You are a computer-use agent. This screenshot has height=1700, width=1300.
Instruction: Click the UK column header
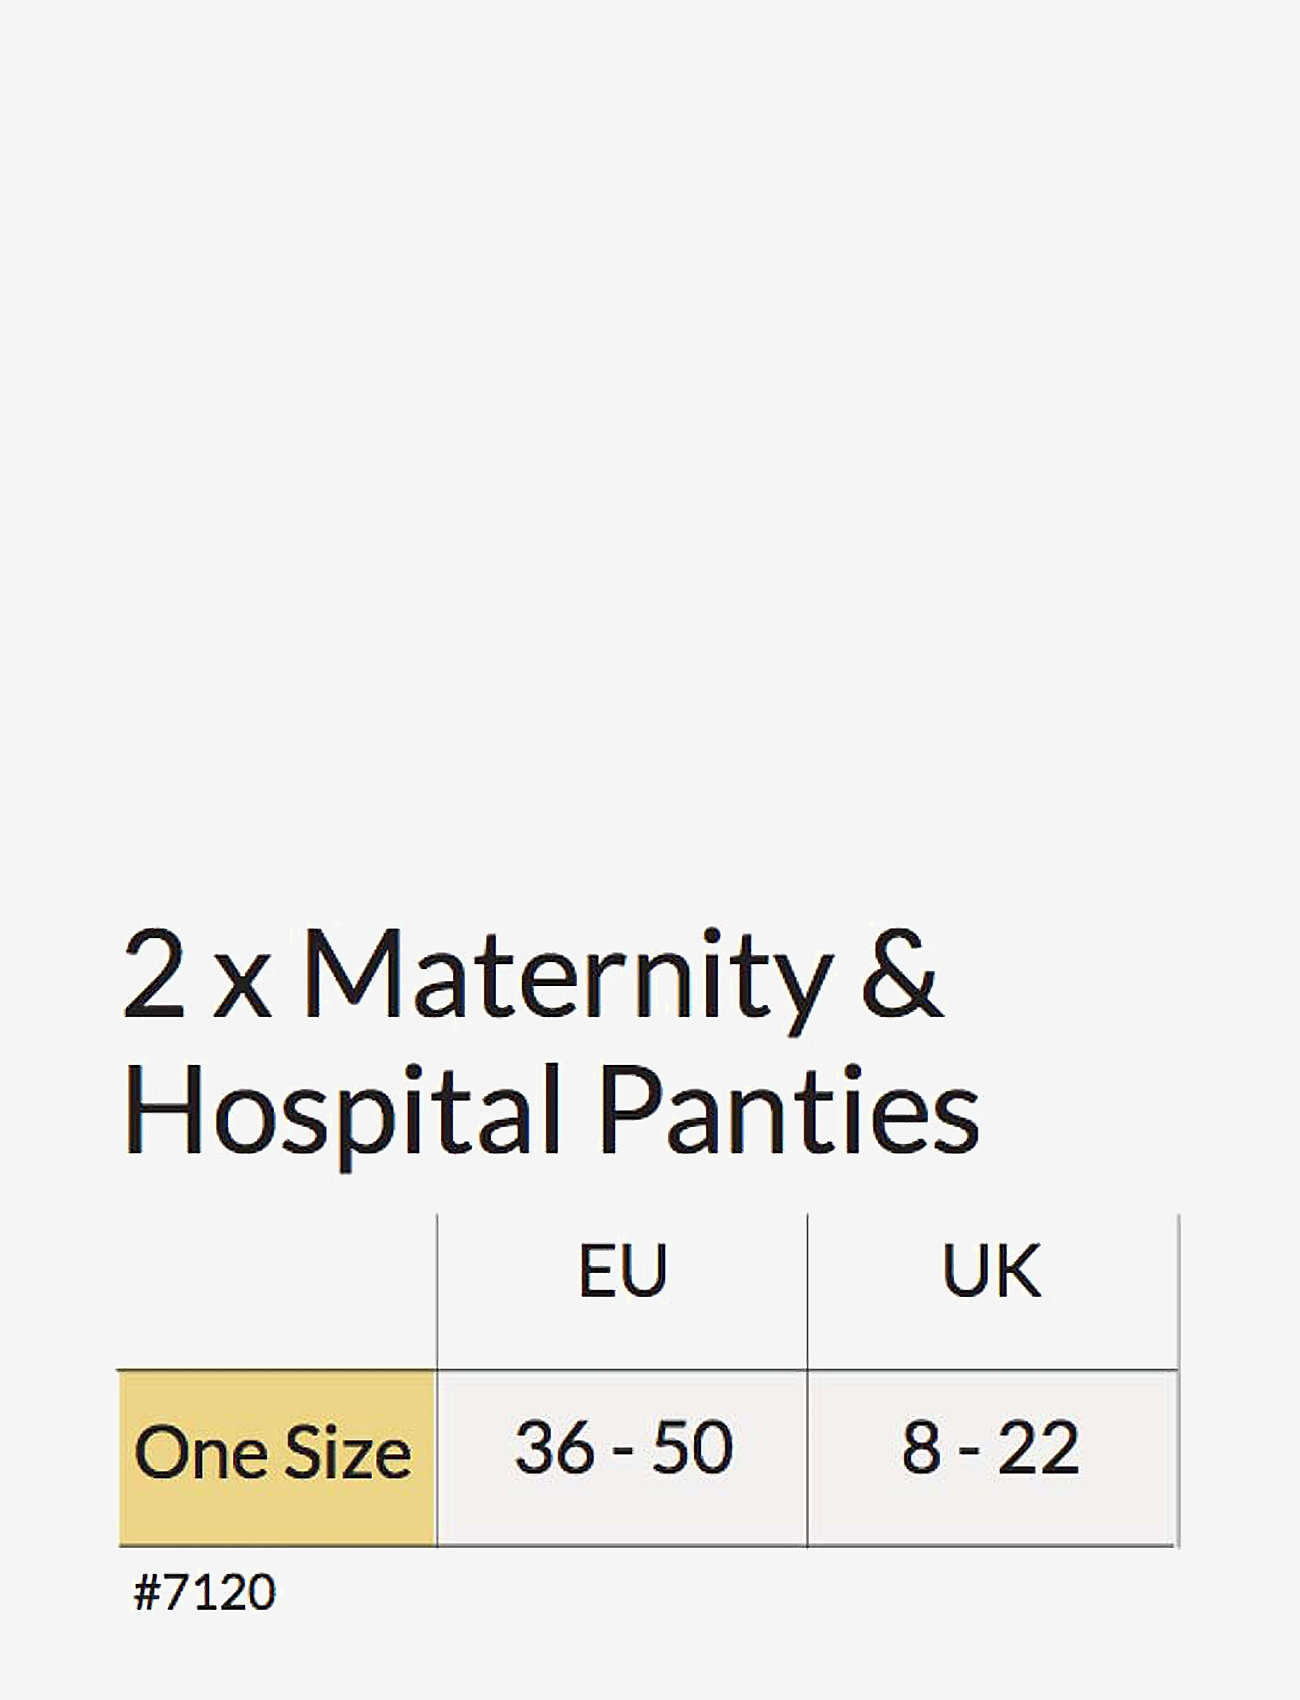click(991, 1271)
